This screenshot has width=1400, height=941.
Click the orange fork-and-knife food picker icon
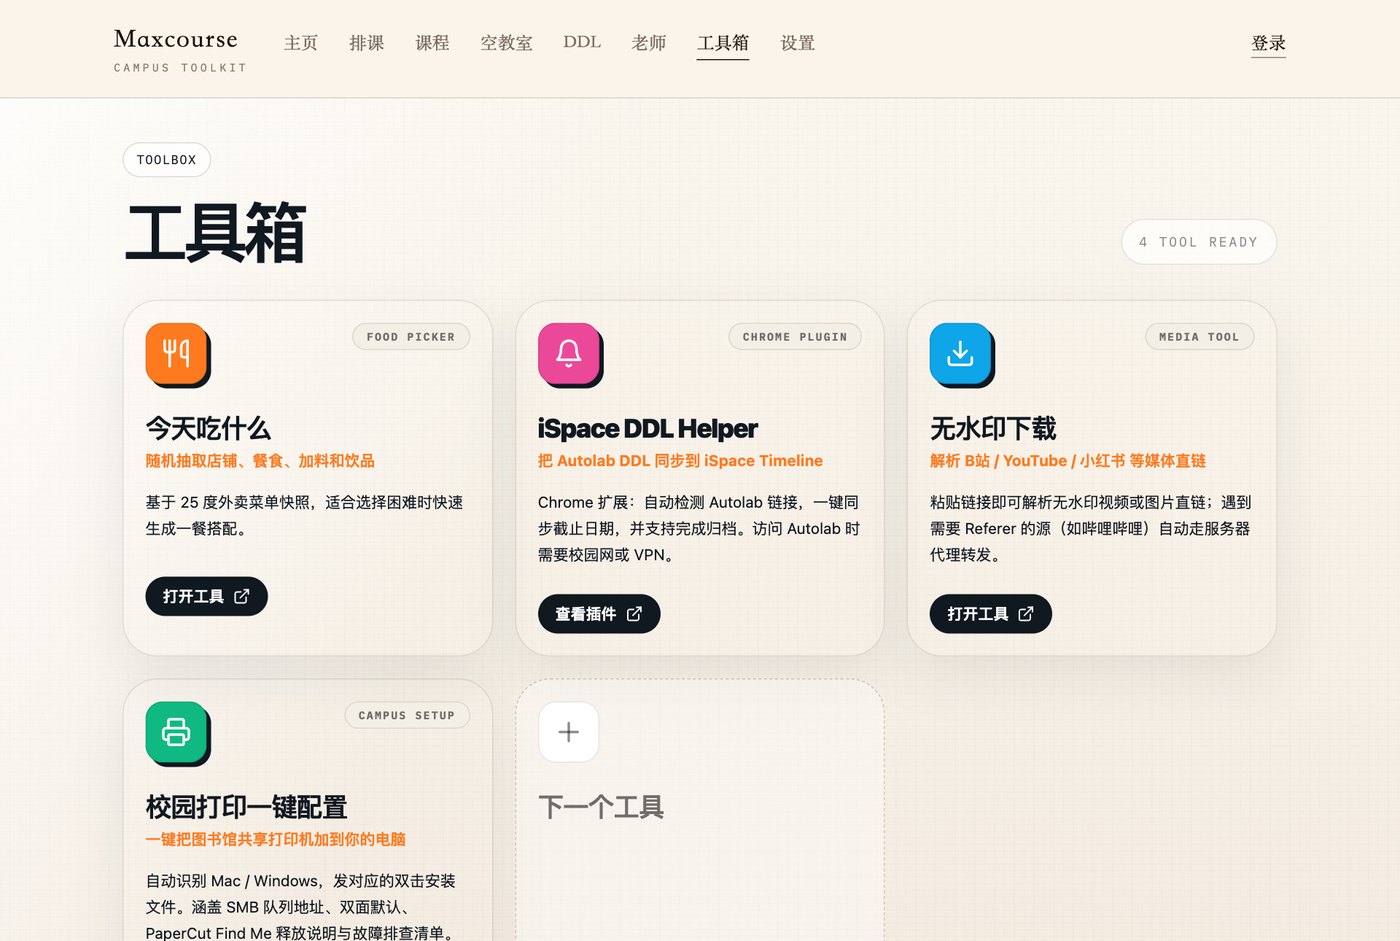click(x=177, y=354)
